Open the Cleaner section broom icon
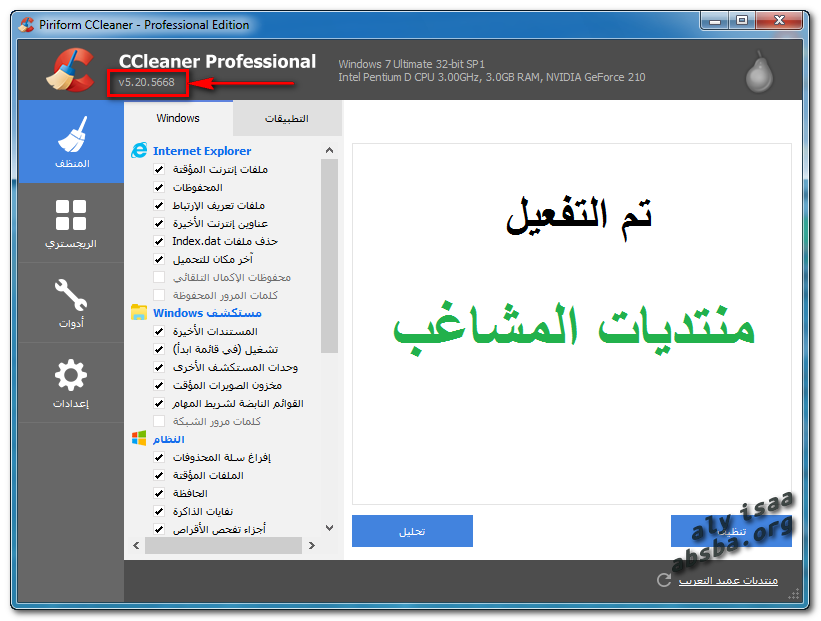Screen dimensions: 821x621 [x=71, y=134]
